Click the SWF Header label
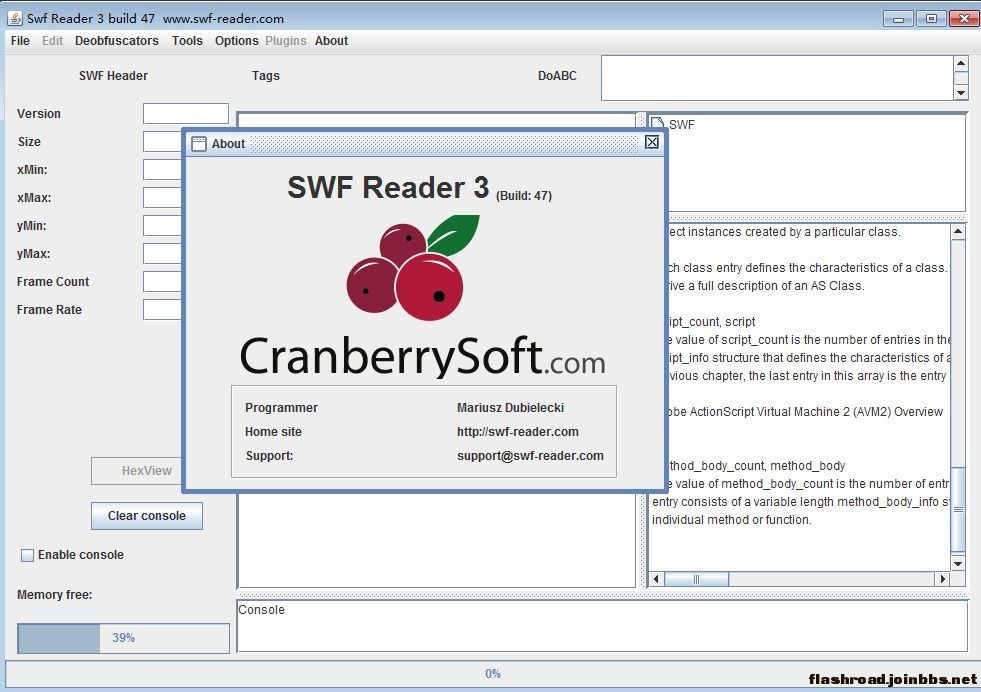Image resolution: width=981 pixels, height=692 pixels. tap(113, 76)
